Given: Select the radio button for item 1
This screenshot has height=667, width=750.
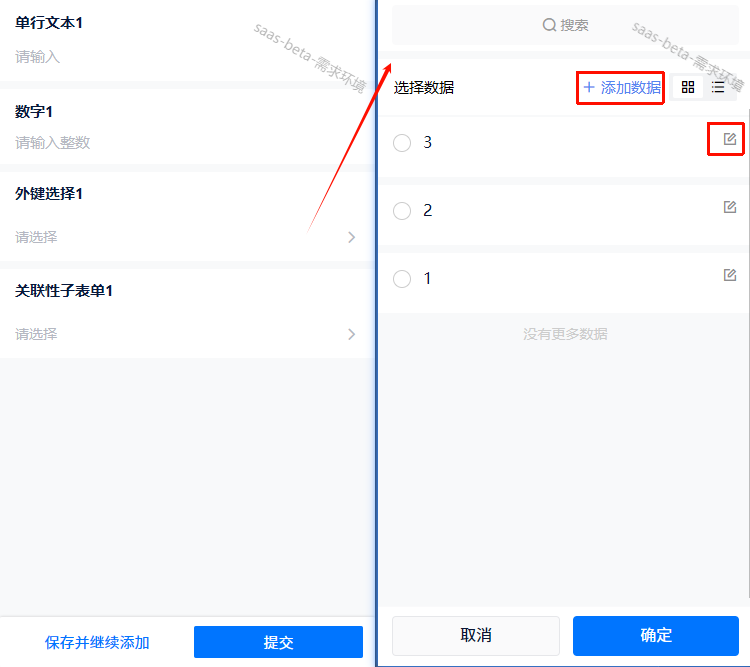Looking at the screenshot, I should (x=402, y=279).
